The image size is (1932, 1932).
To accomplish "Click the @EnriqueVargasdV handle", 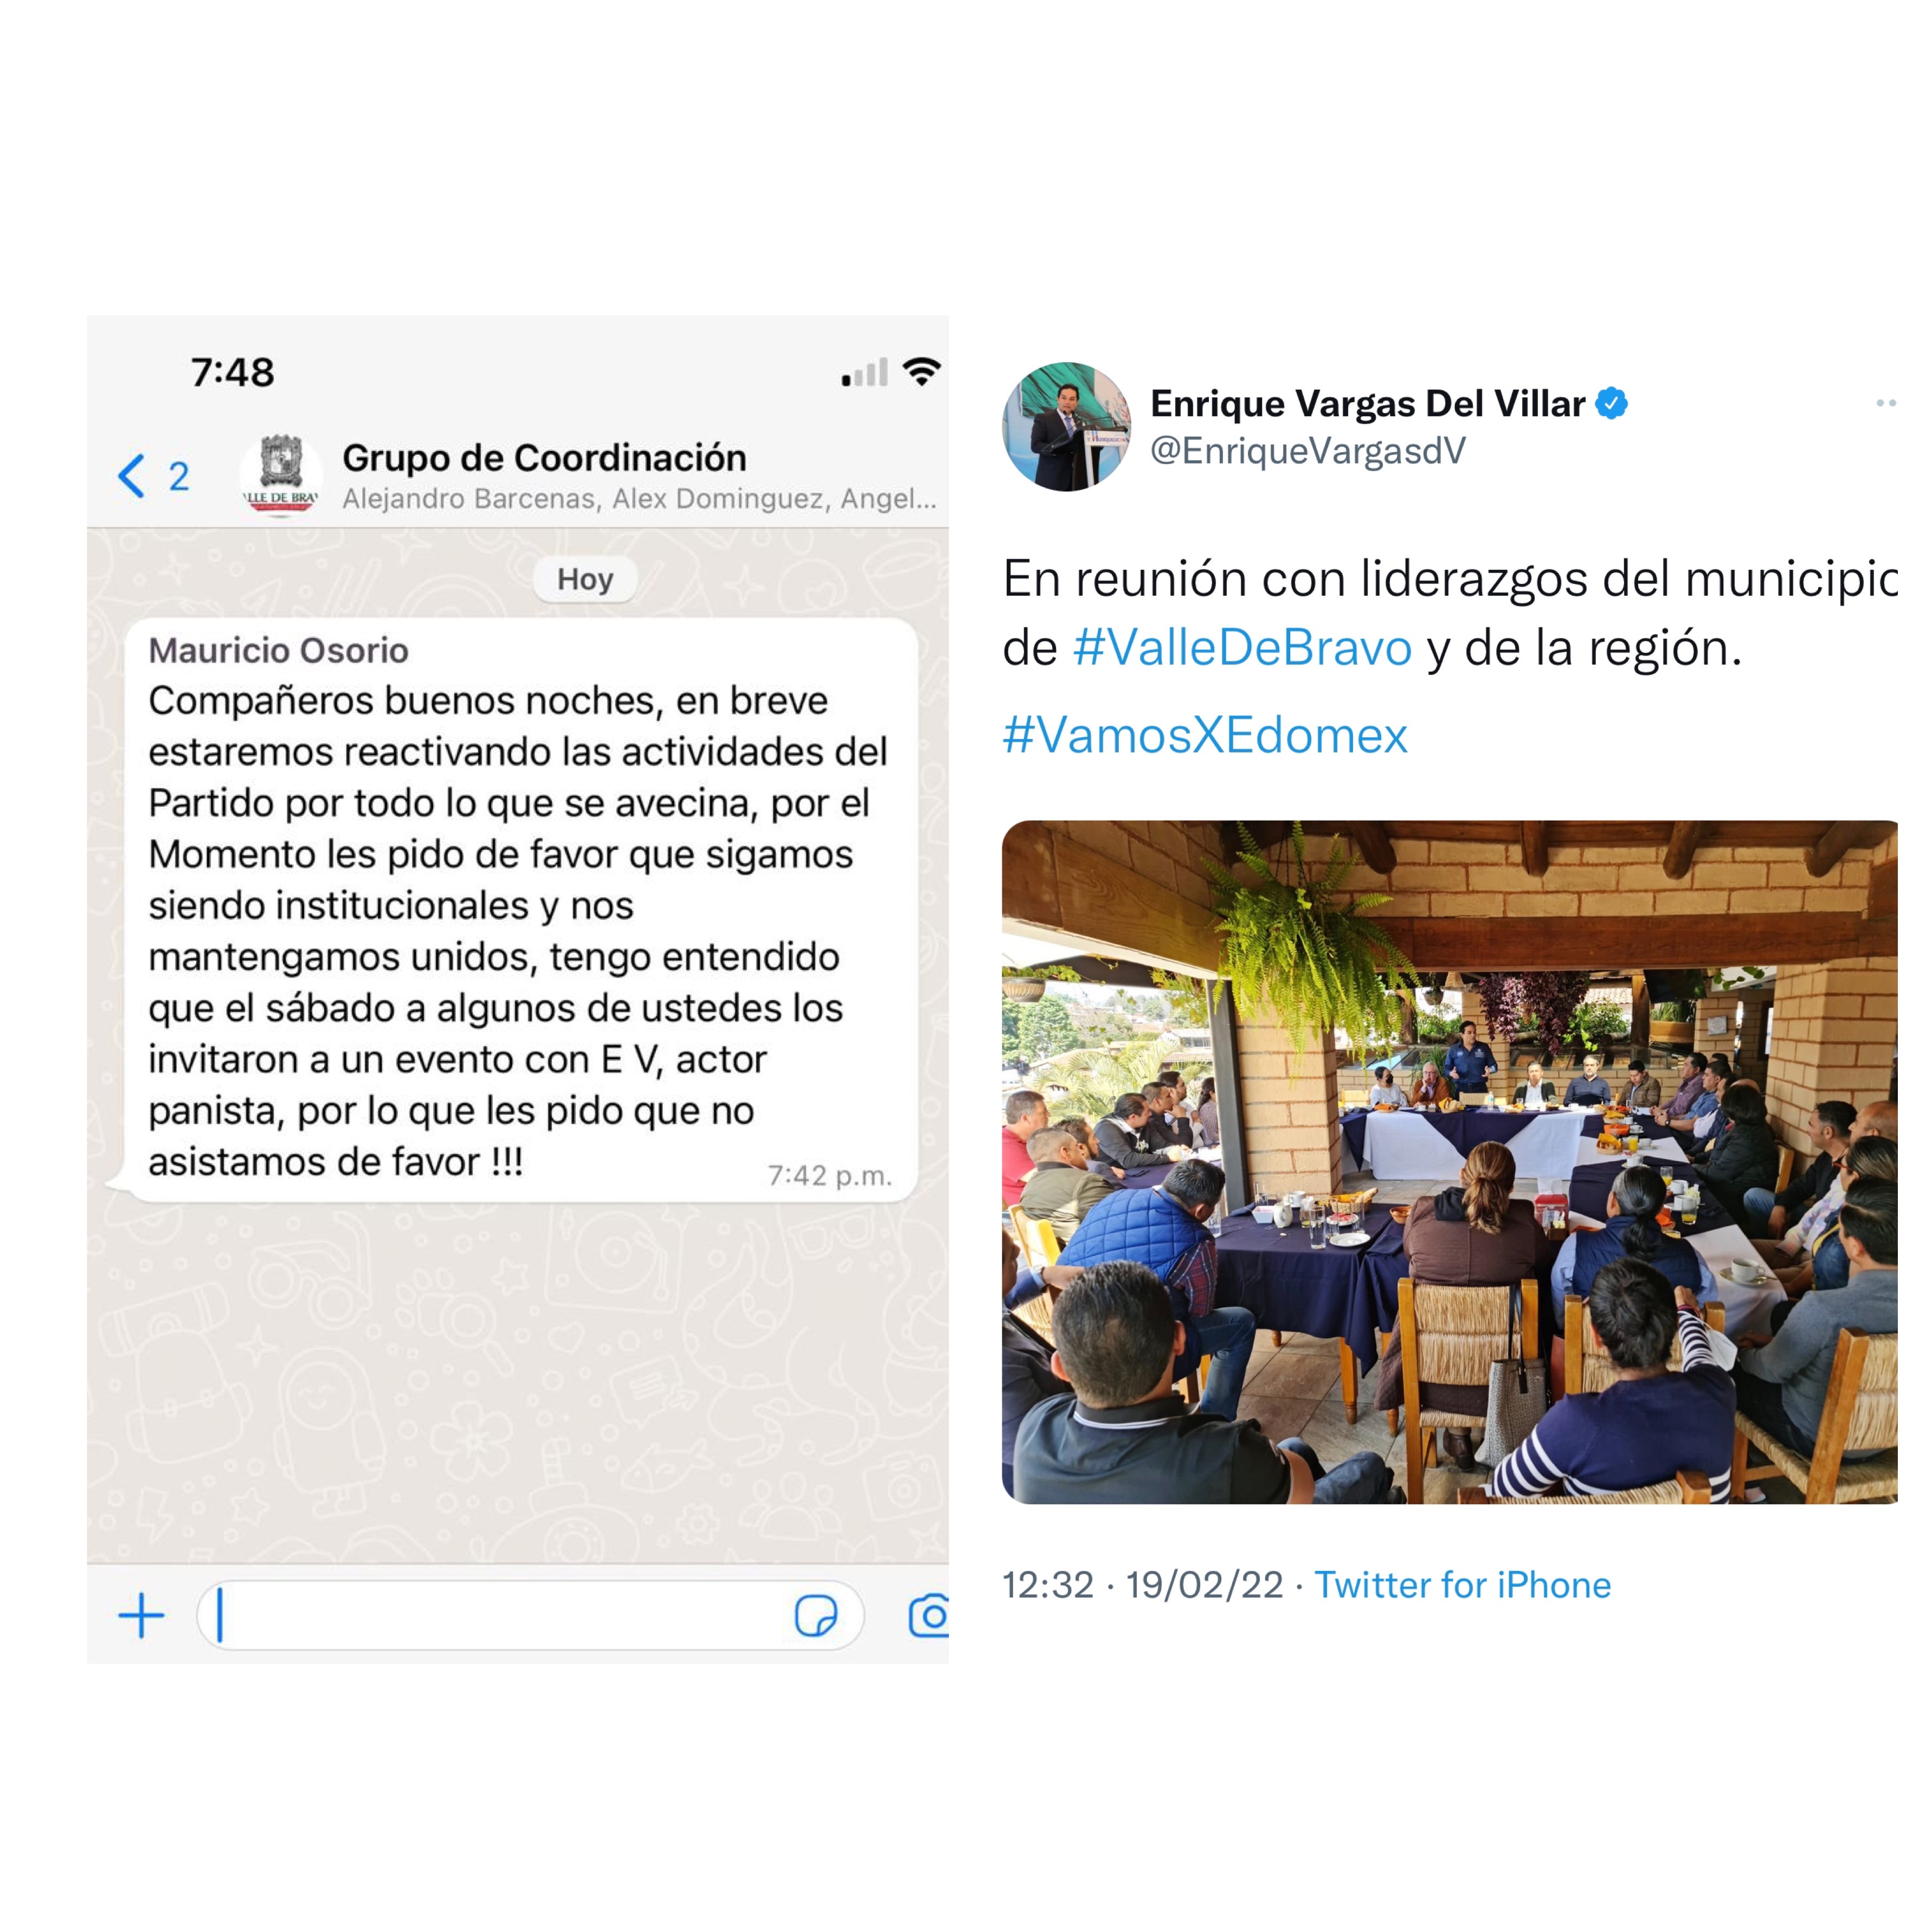I will click(1308, 451).
